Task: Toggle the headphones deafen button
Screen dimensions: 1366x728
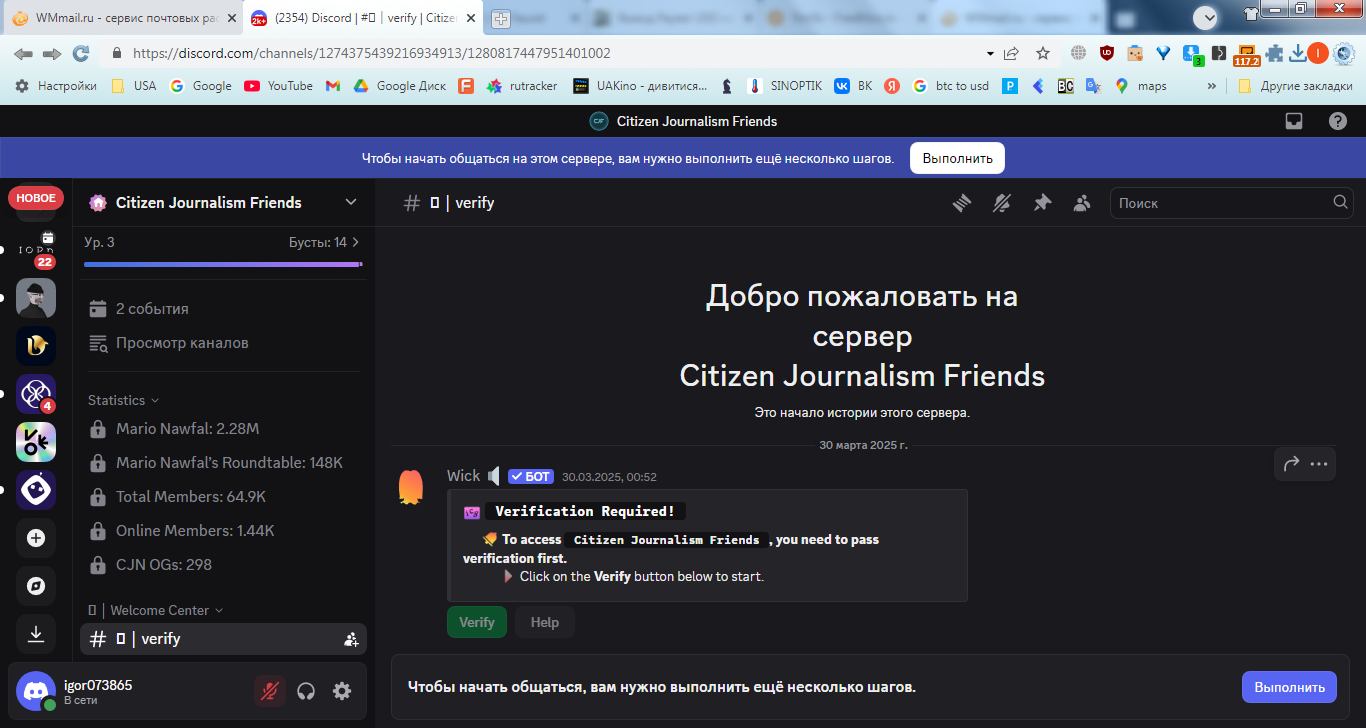Action: click(307, 691)
